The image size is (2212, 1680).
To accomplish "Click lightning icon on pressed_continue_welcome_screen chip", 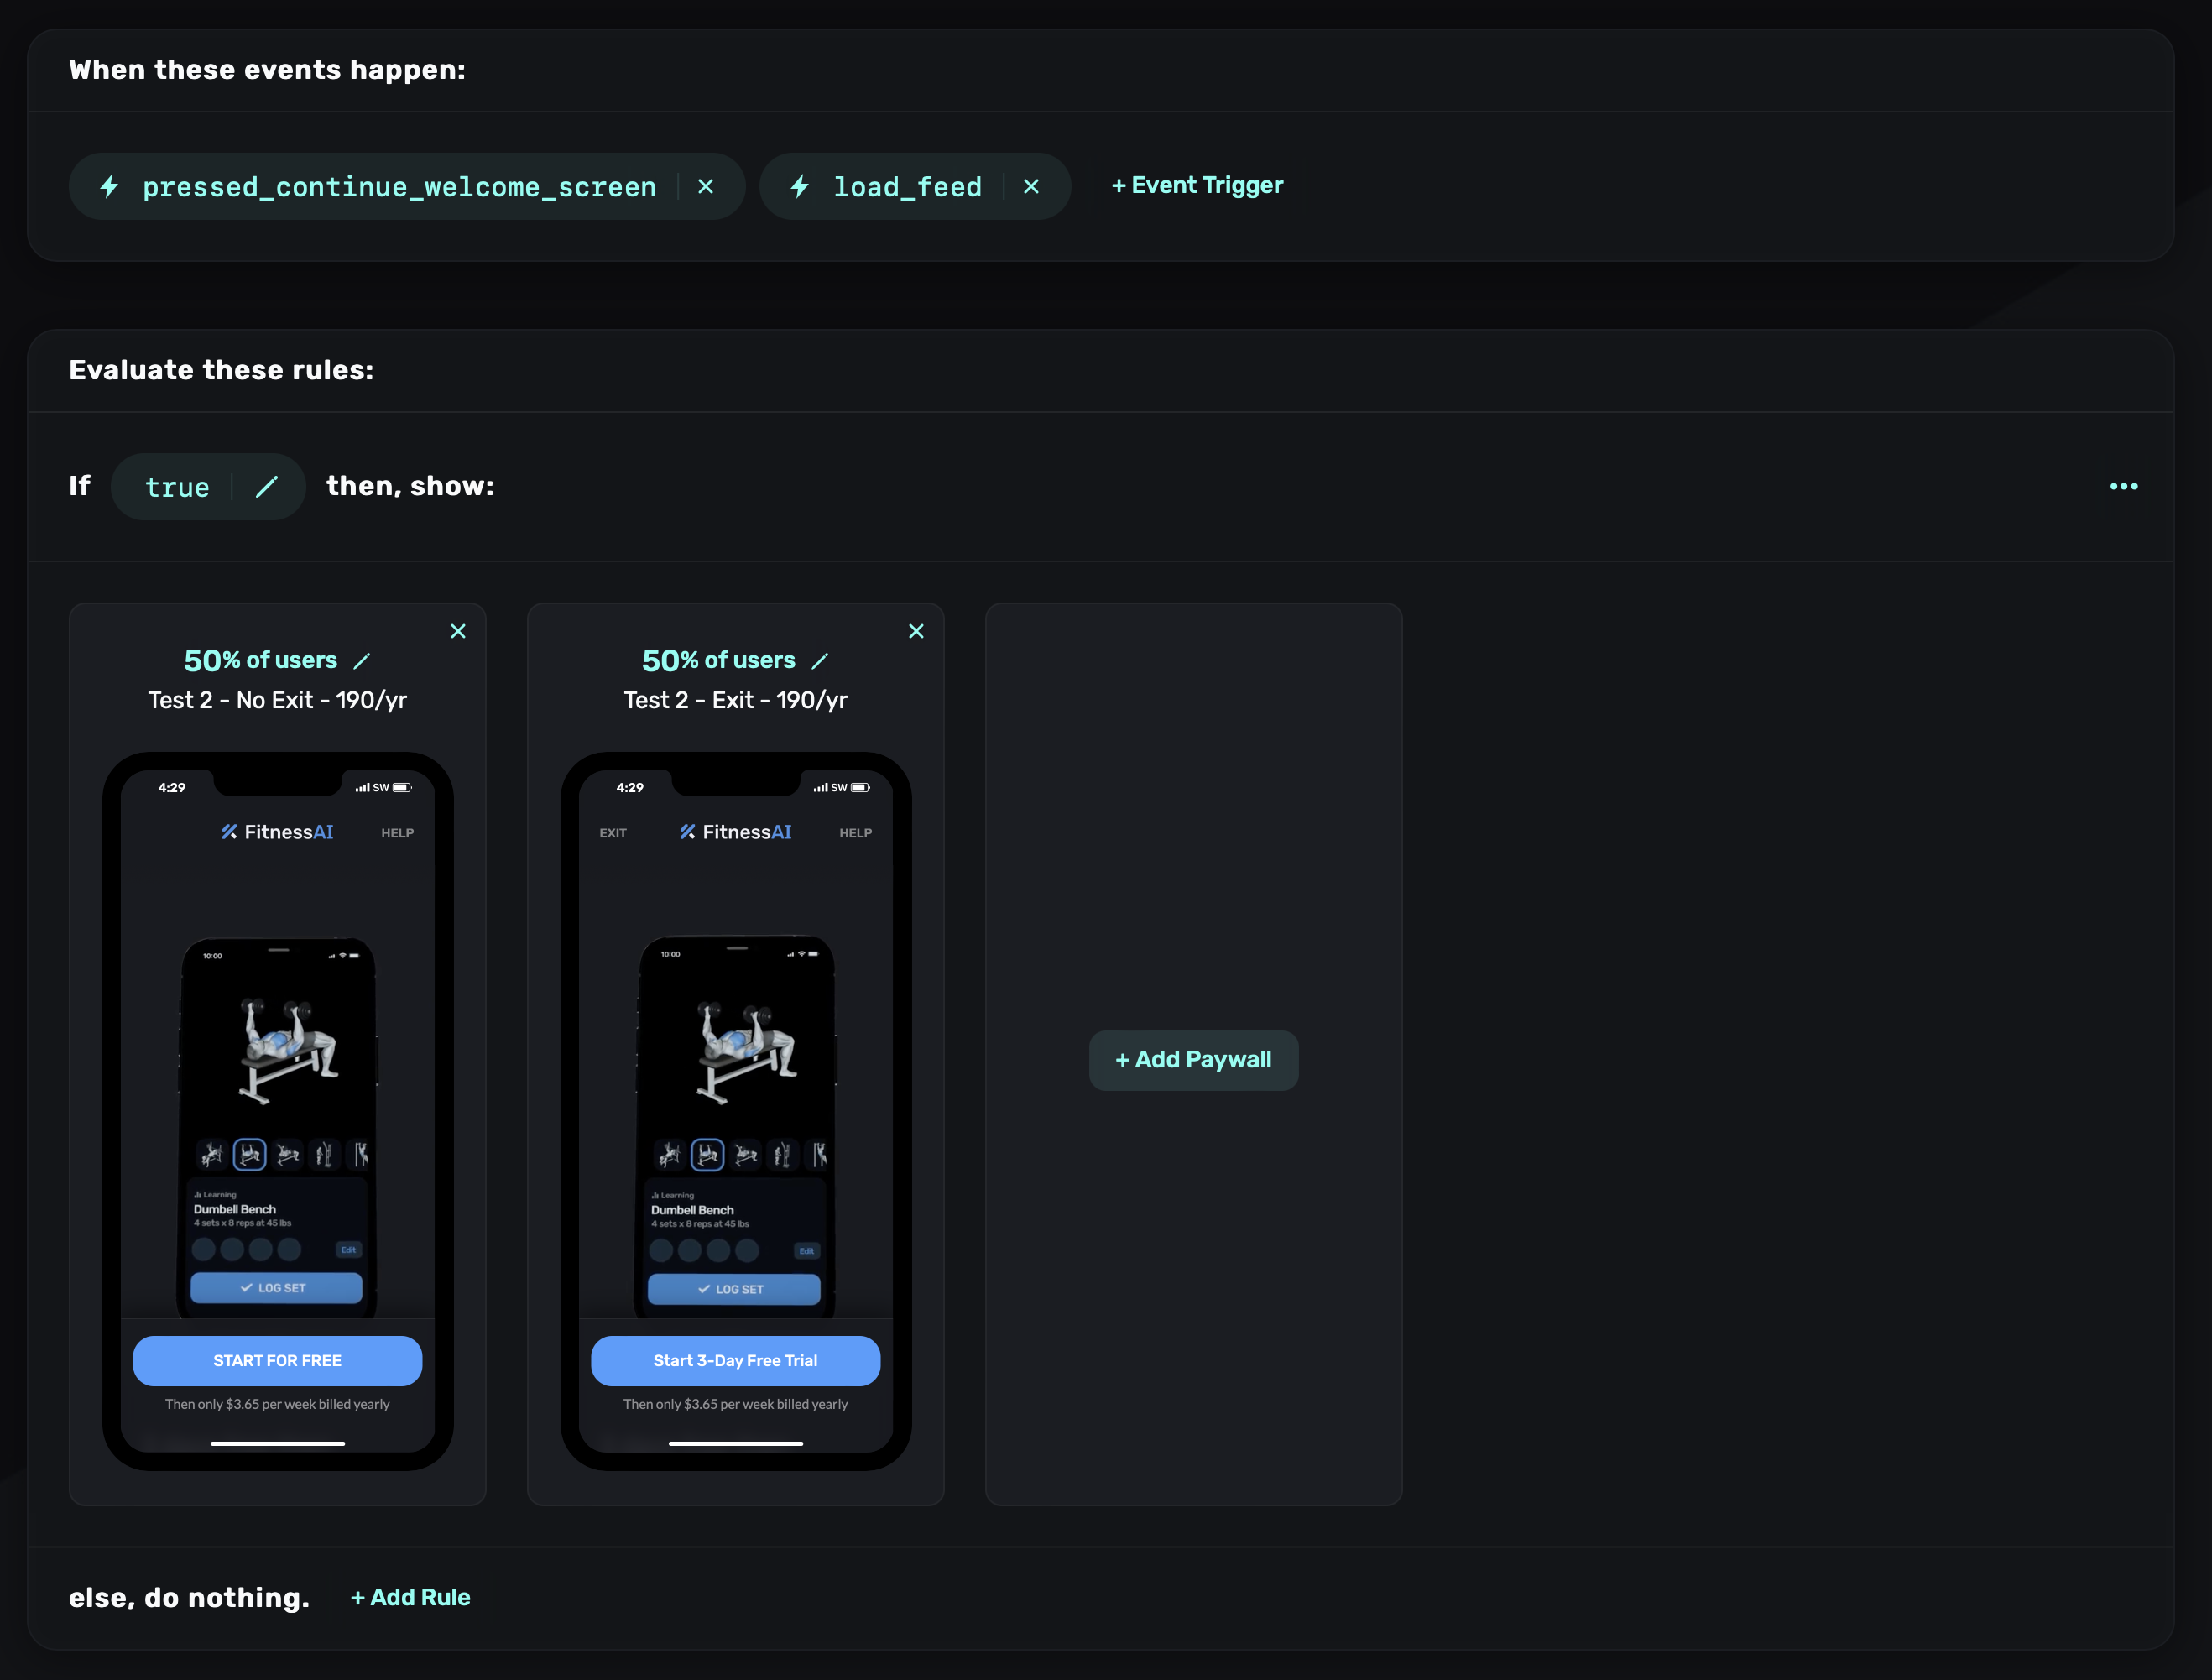I will 110,187.
